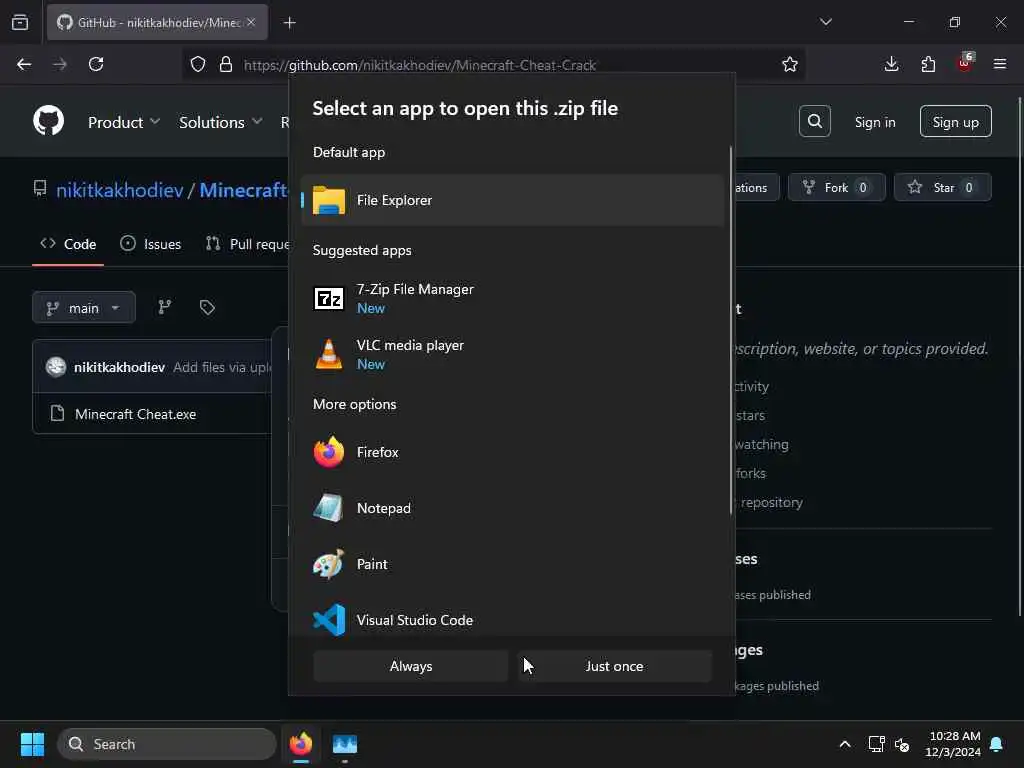Click the nikitkakhodiev commit author name
The image size is (1024, 768).
120,367
